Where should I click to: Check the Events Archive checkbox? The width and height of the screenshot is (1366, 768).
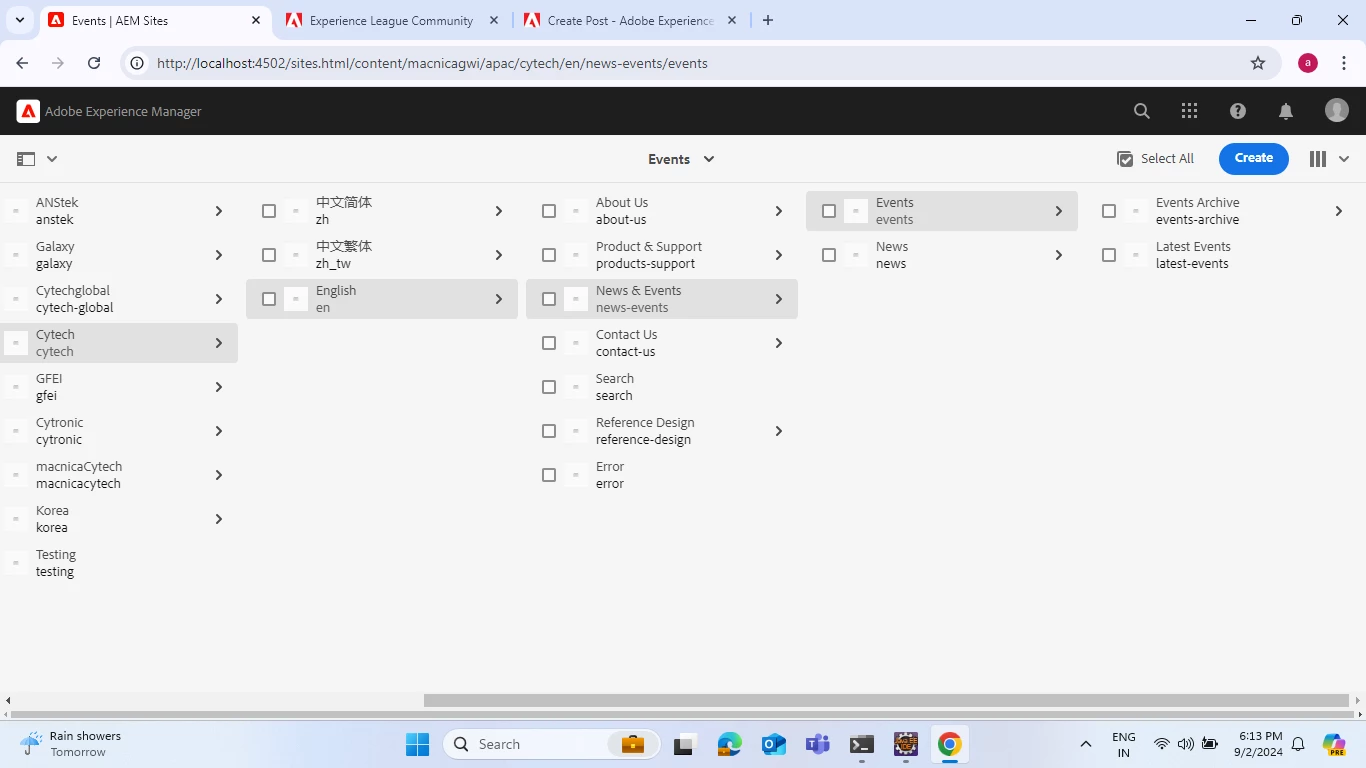click(x=1109, y=211)
